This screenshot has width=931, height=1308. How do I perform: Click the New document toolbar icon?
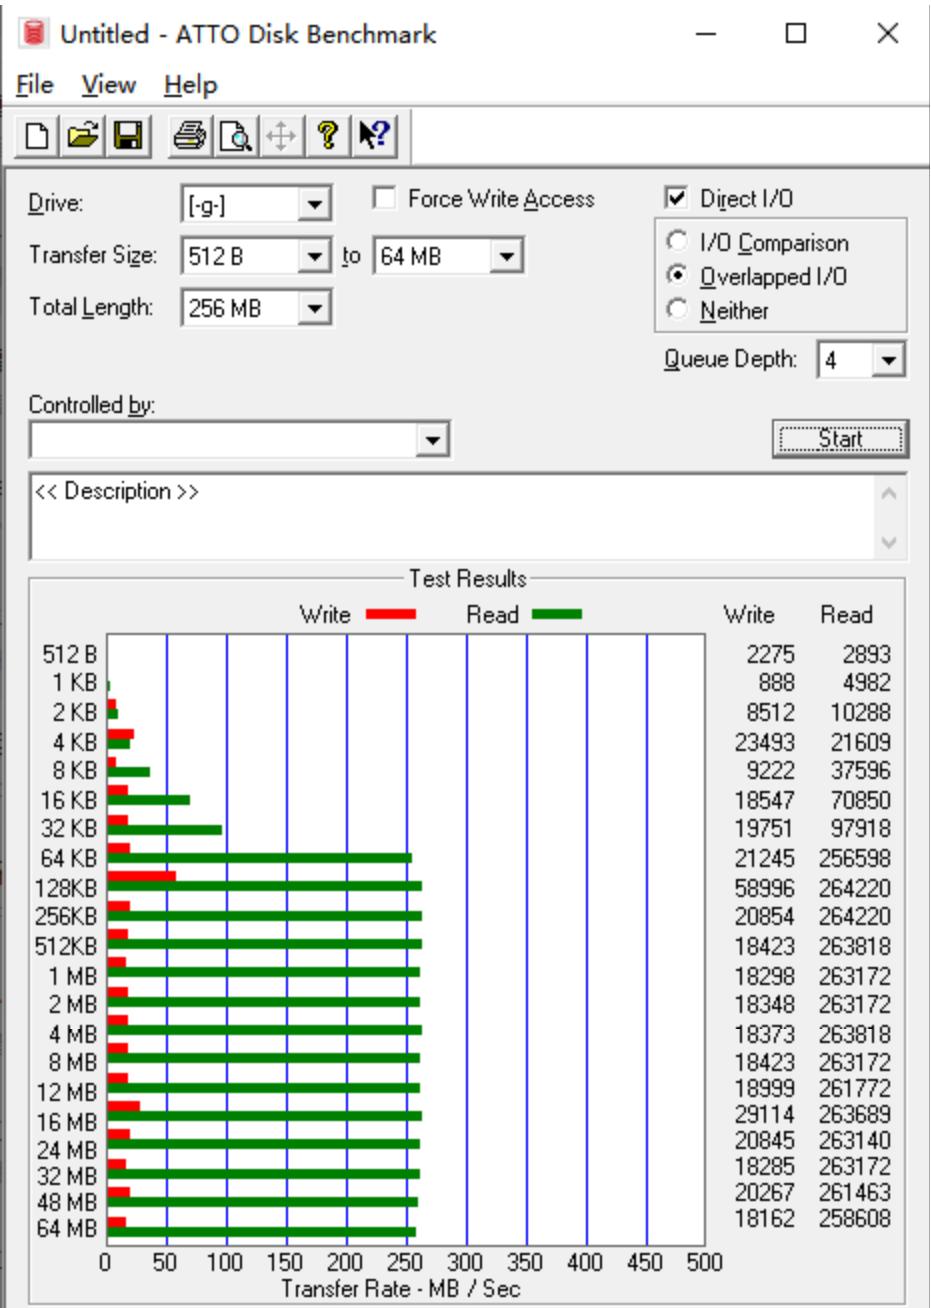coord(36,136)
